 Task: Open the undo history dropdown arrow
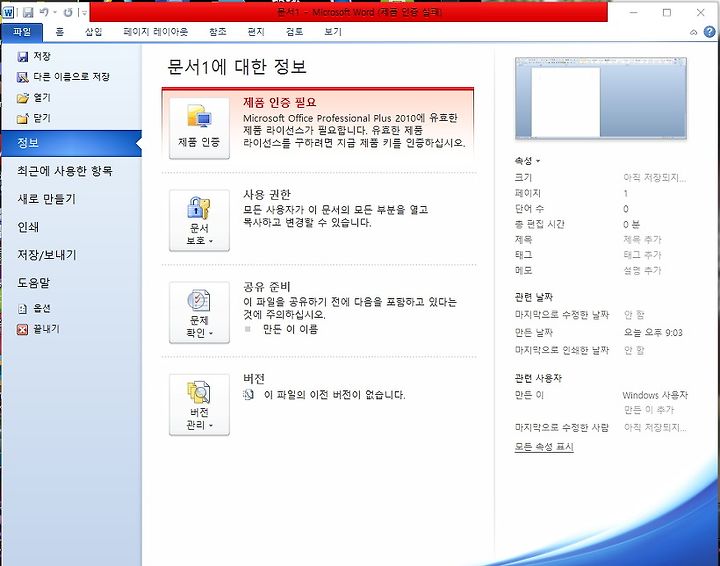[55, 13]
